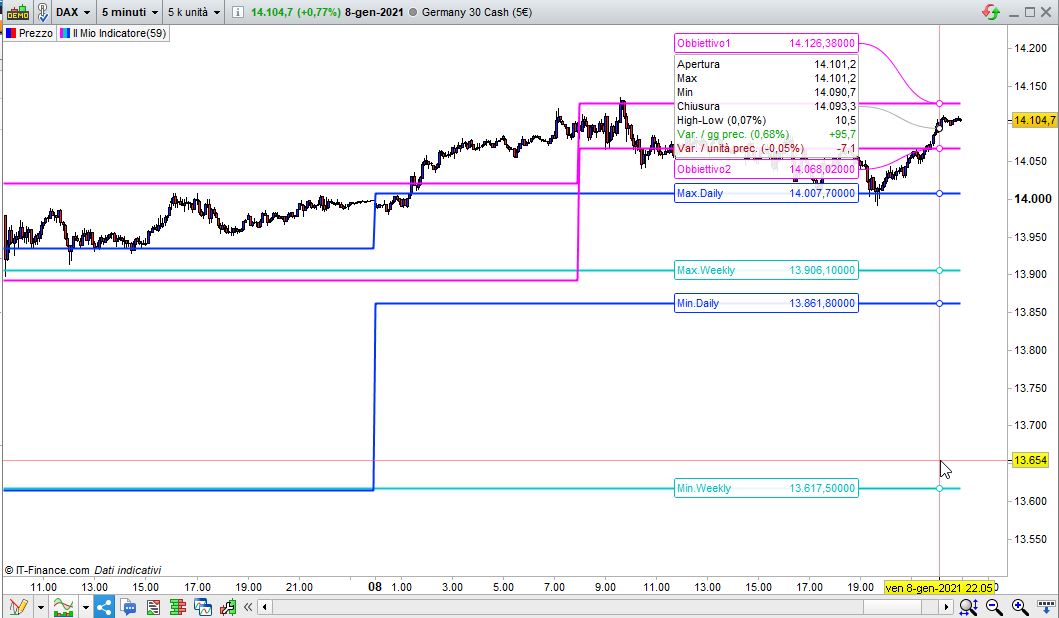
Task: Click the 14.104,7 current price tag
Action: [1034, 120]
